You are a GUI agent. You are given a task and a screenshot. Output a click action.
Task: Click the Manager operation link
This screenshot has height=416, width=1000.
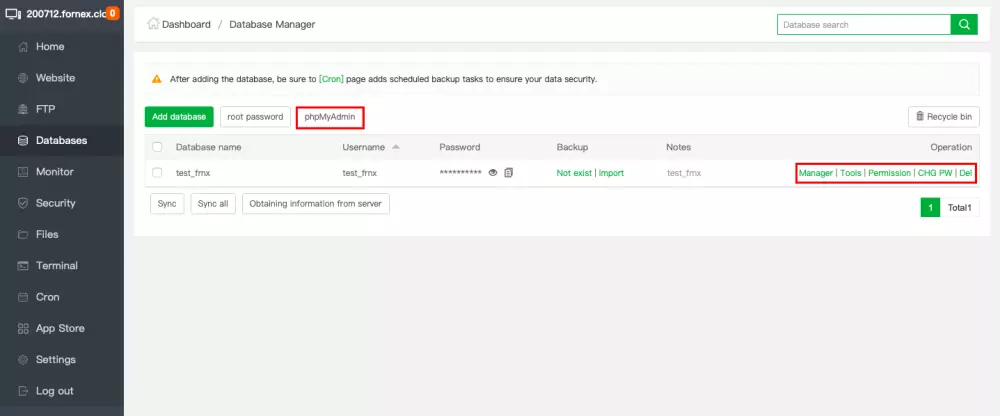coord(816,173)
